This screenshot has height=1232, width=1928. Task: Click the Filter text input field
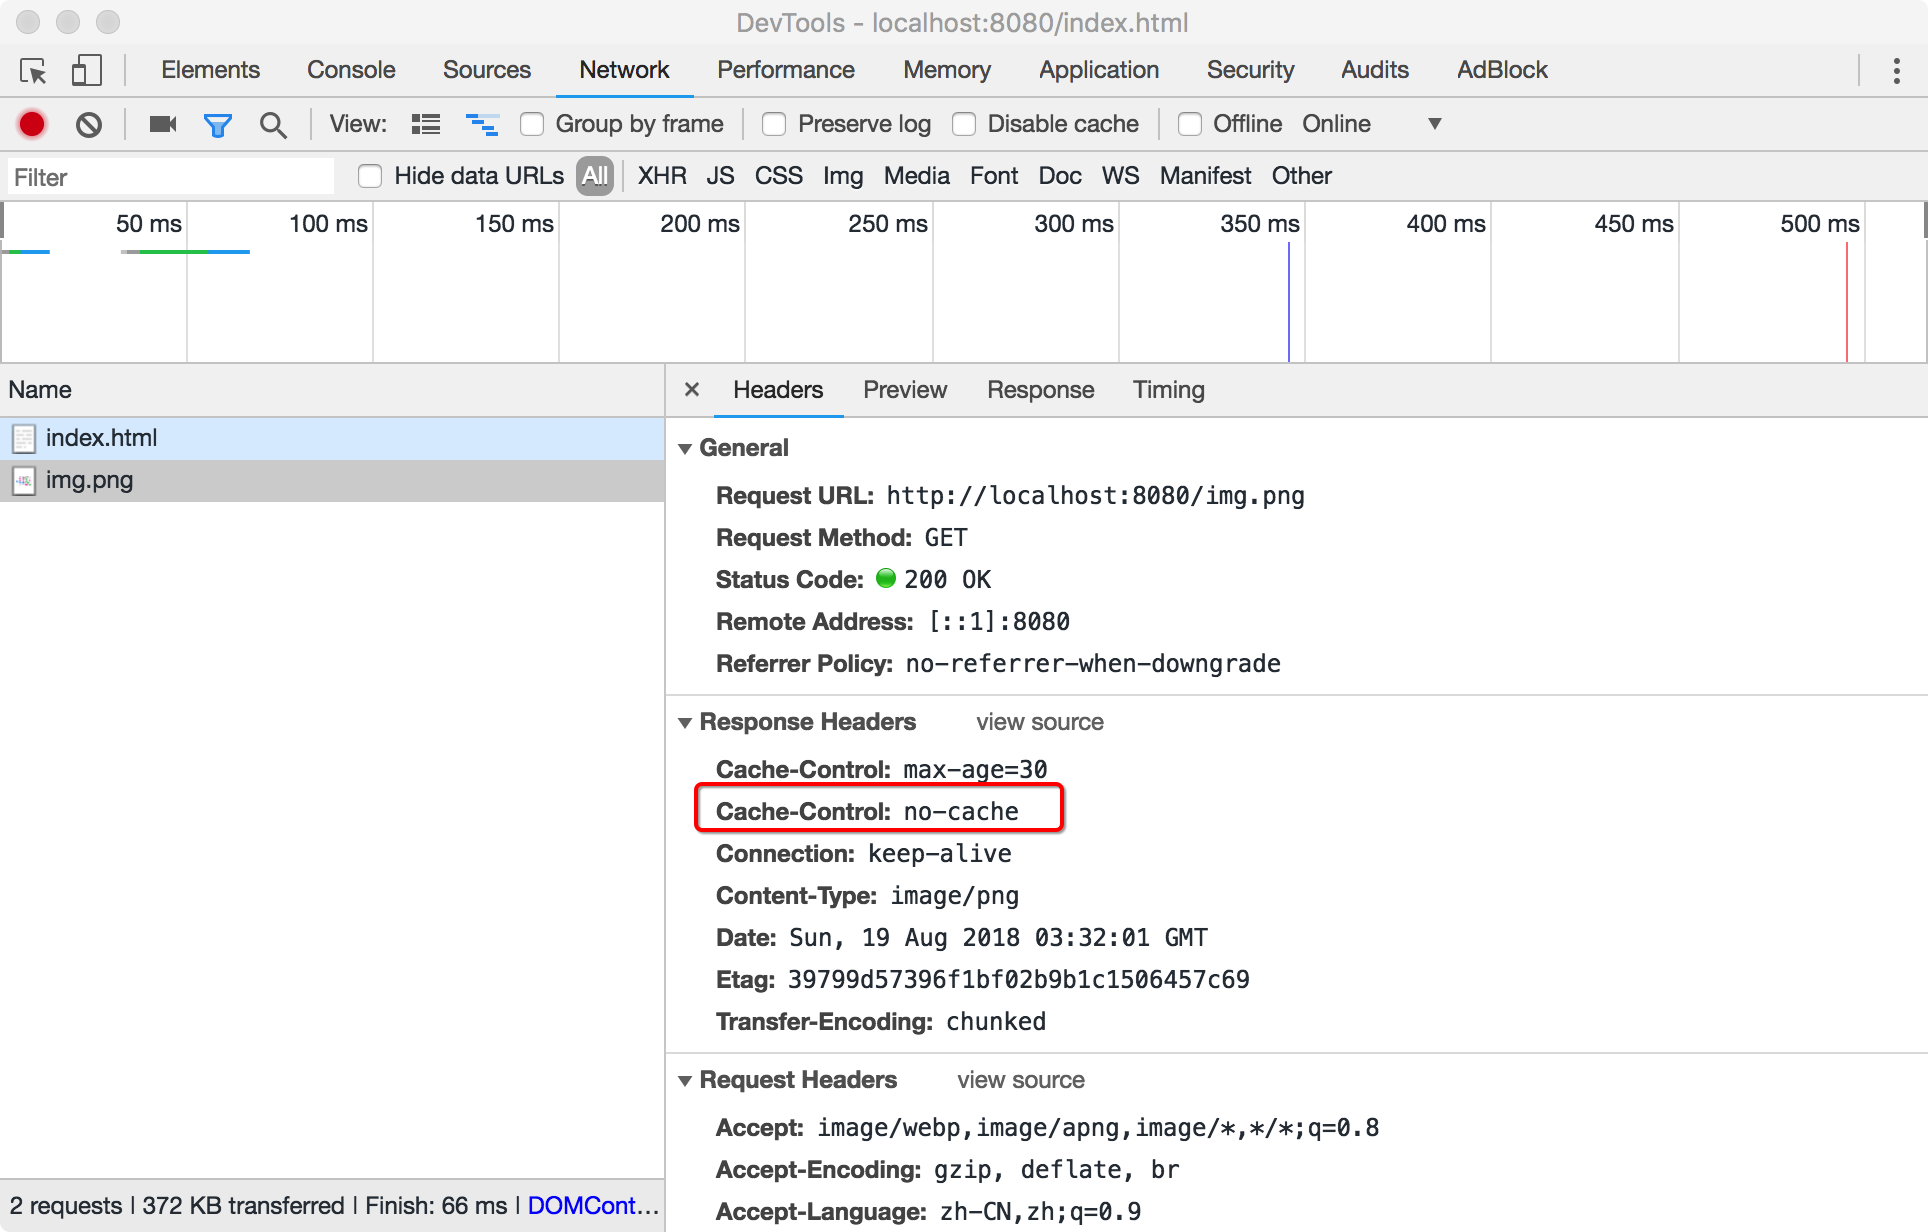(170, 177)
